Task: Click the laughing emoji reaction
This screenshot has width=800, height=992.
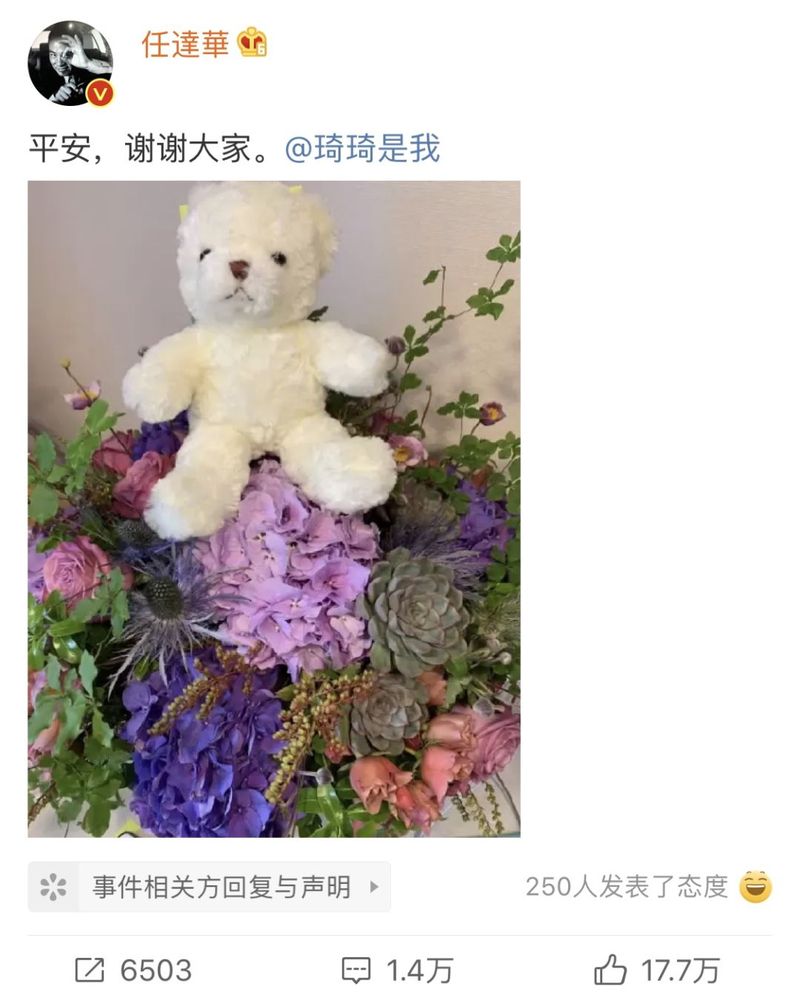Action: pos(756,886)
